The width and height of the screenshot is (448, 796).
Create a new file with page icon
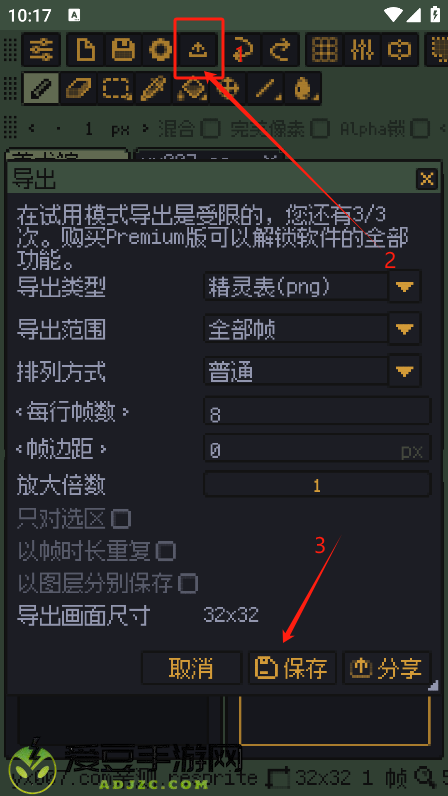85,50
